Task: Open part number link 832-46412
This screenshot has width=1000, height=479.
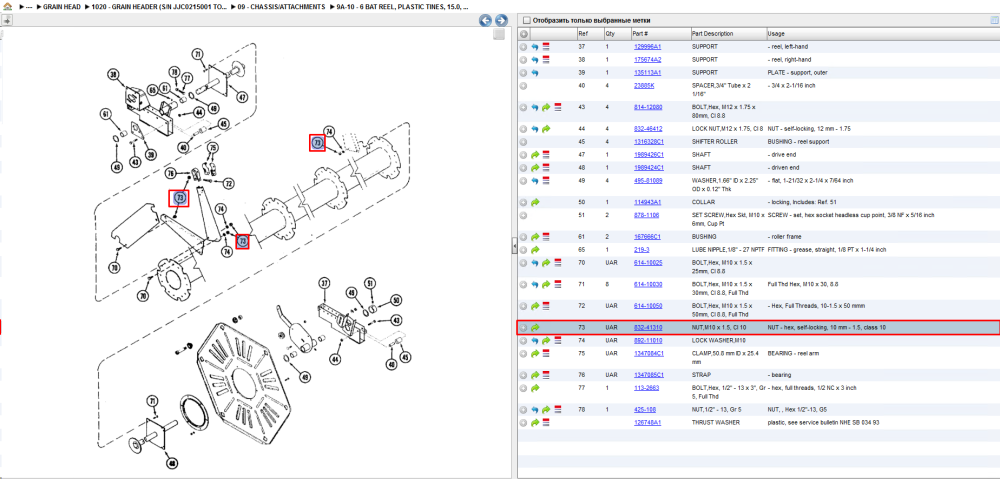Action: click(x=647, y=129)
